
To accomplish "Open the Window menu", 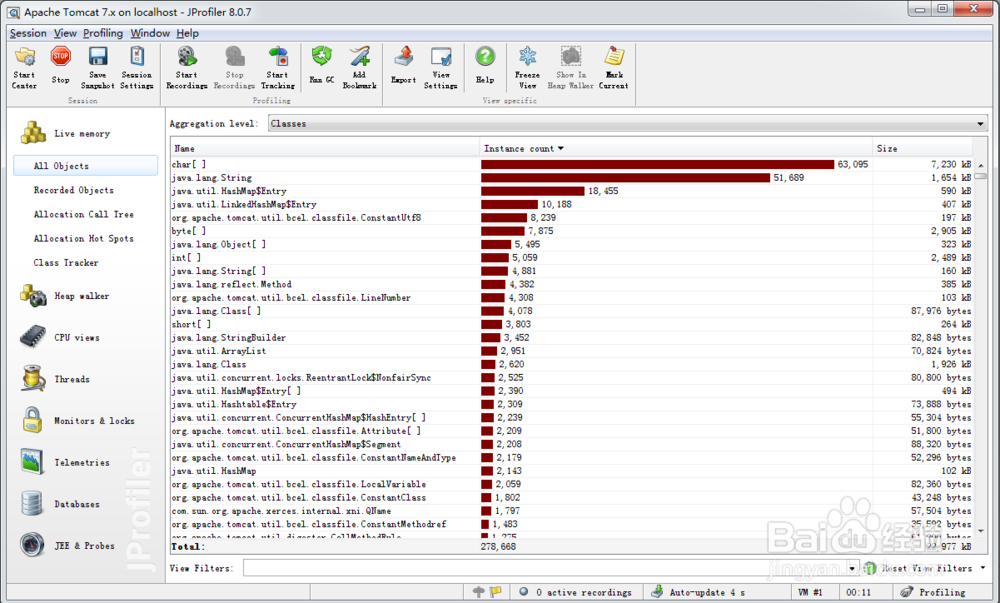I will pos(150,33).
